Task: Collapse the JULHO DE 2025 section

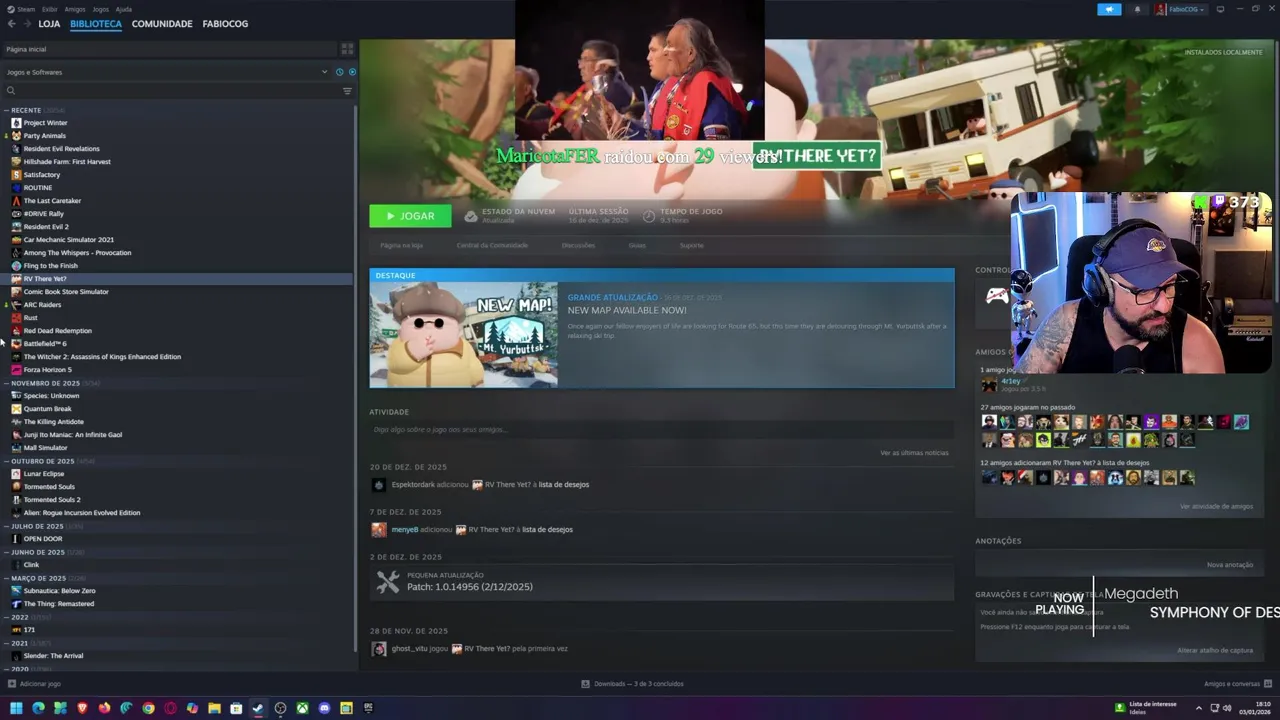Action: click(6, 526)
